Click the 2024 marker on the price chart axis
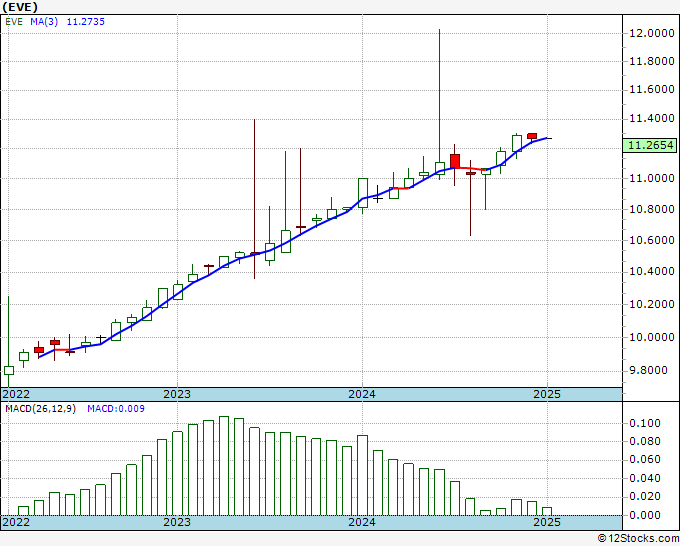This screenshot has height=546, width=680. coord(361,394)
